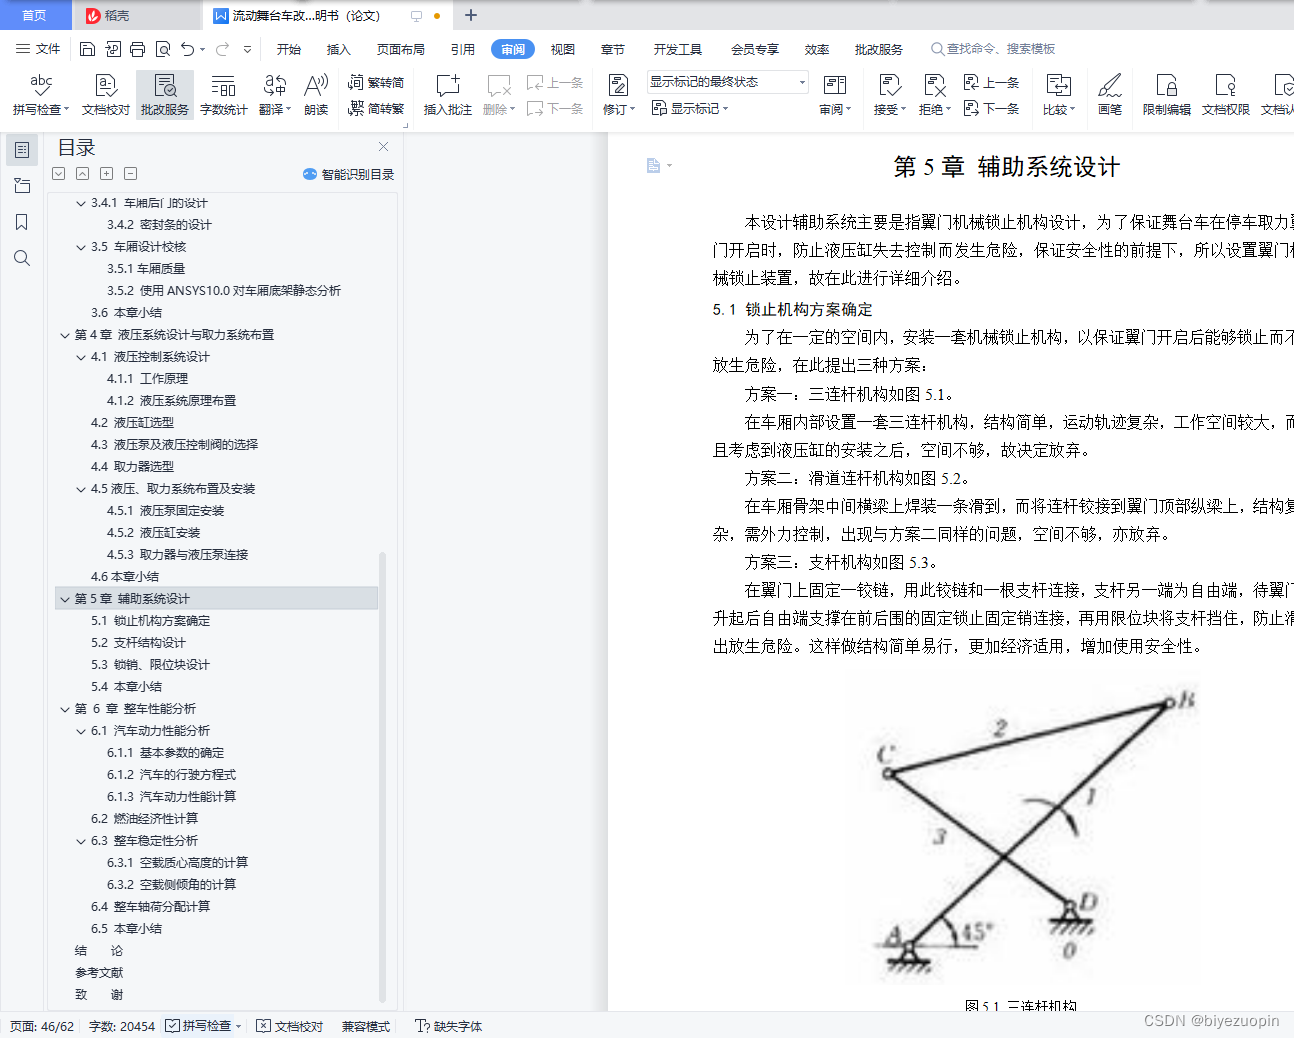Image resolution: width=1294 pixels, height=1038 pixels.
Task: Click 文档校对 in the status bar
Action: tap(290, 1026)
